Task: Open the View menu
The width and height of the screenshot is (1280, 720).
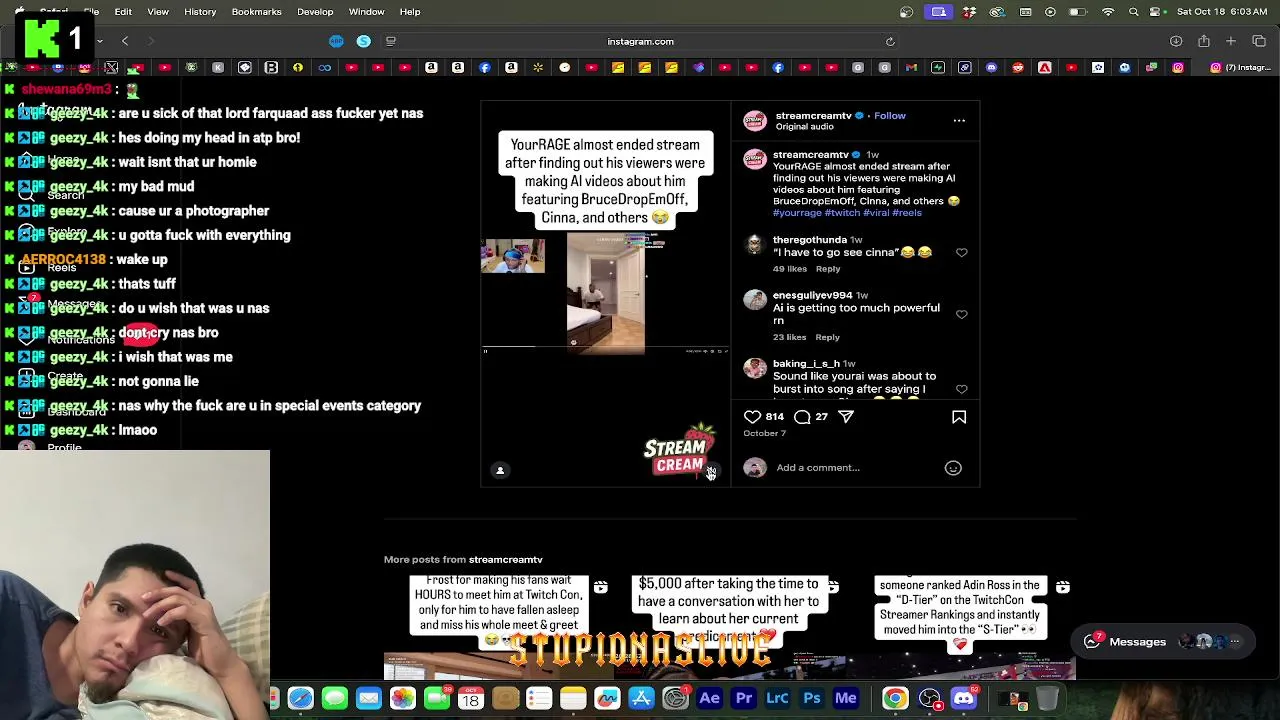Action: tap(158, 12)
